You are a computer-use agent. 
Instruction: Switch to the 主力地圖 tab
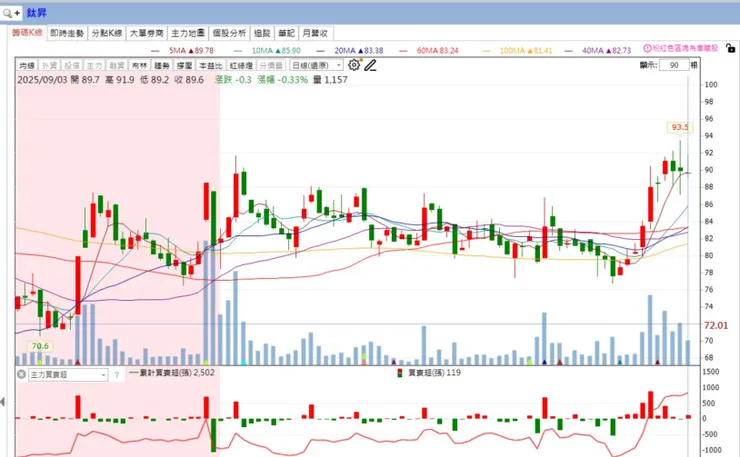point(187,33)
